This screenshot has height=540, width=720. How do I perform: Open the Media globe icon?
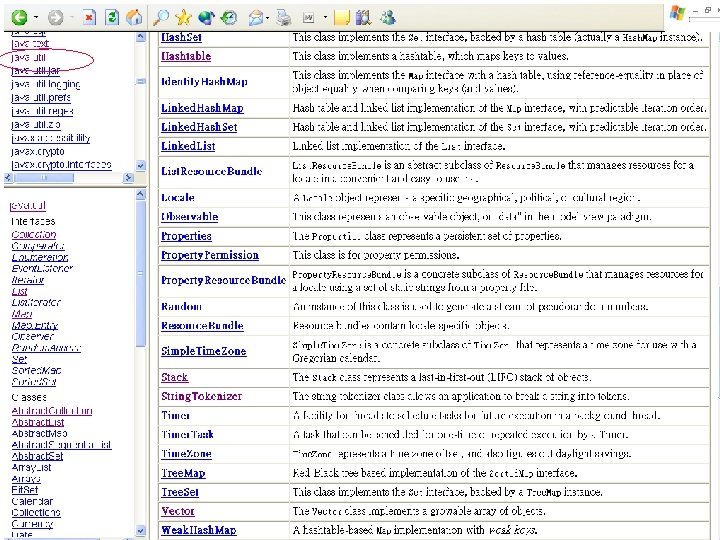pyautogui.click(x=206, y=17)
